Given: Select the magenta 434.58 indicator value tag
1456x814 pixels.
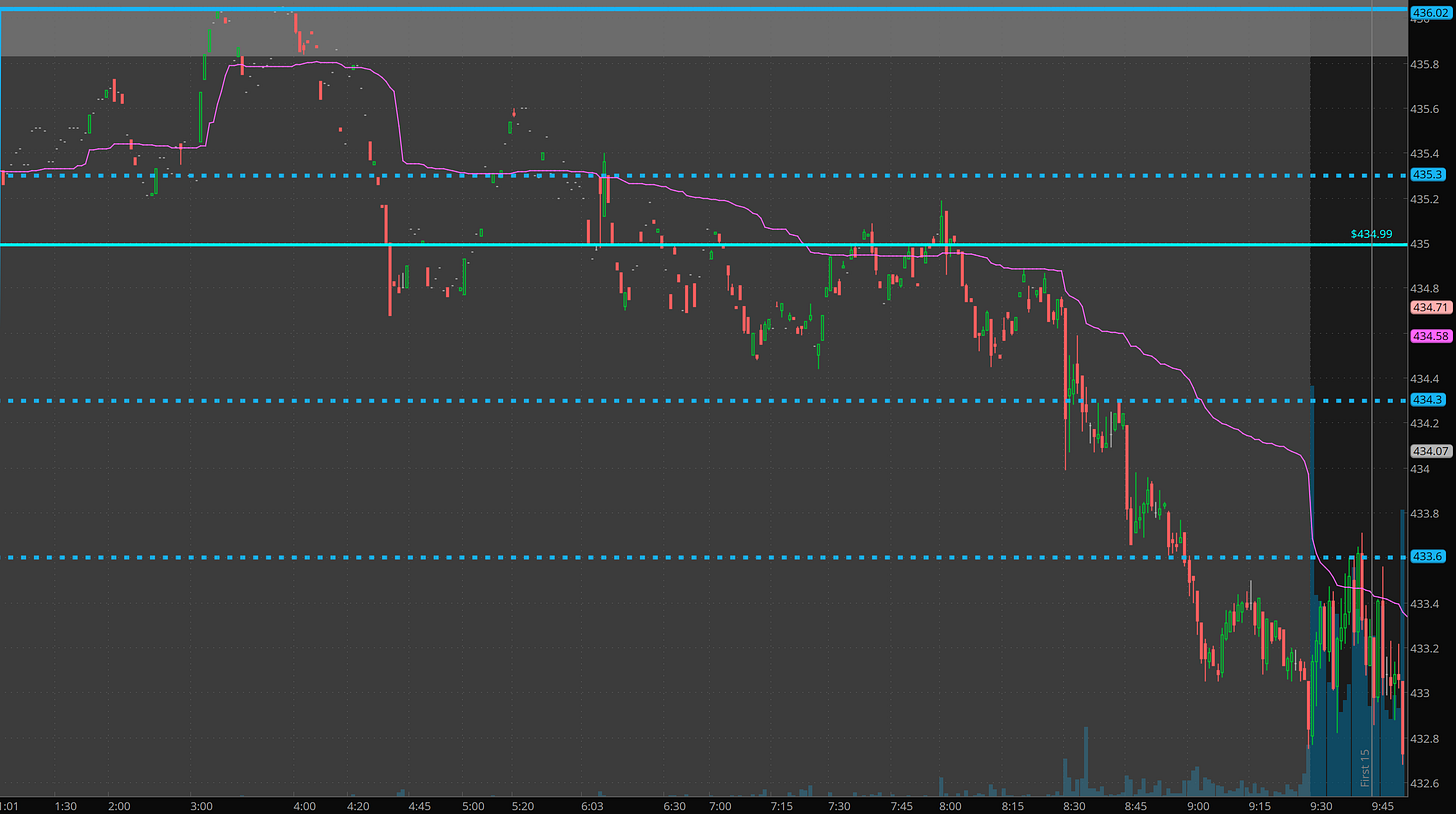Looking at the screenshot, I should (1429, 336).
